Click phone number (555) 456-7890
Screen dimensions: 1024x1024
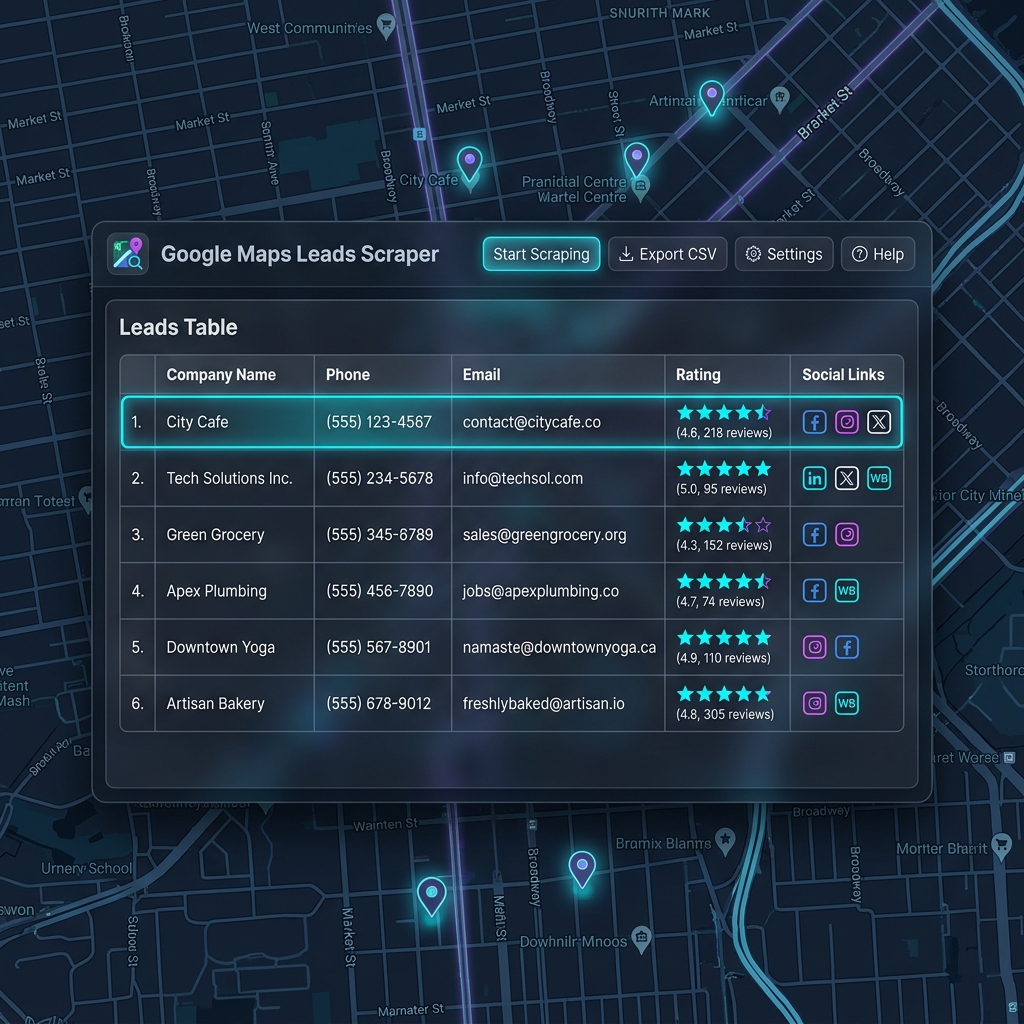point(379,591)
